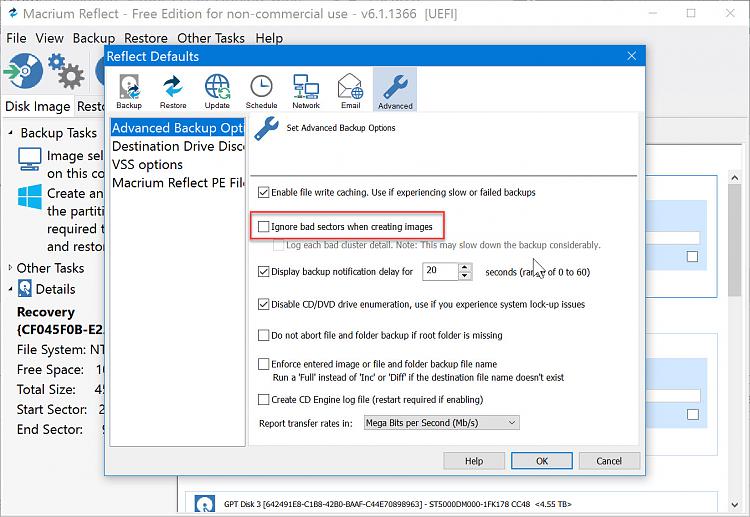Click the disk image backup toolbar icon

(23, 71)
